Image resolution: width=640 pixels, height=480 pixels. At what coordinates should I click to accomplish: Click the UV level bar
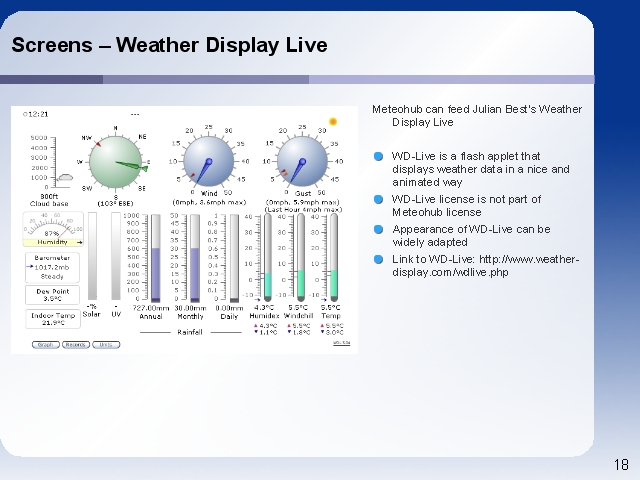[116, 256]
